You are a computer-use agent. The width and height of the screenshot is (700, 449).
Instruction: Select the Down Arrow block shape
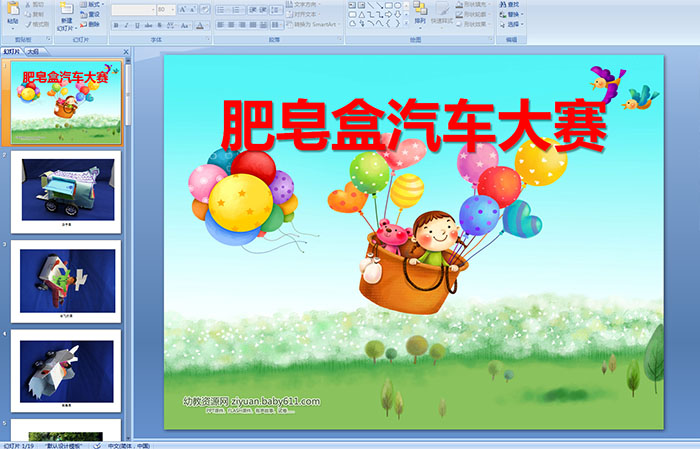pyautogui.click(x=397, y=15)
